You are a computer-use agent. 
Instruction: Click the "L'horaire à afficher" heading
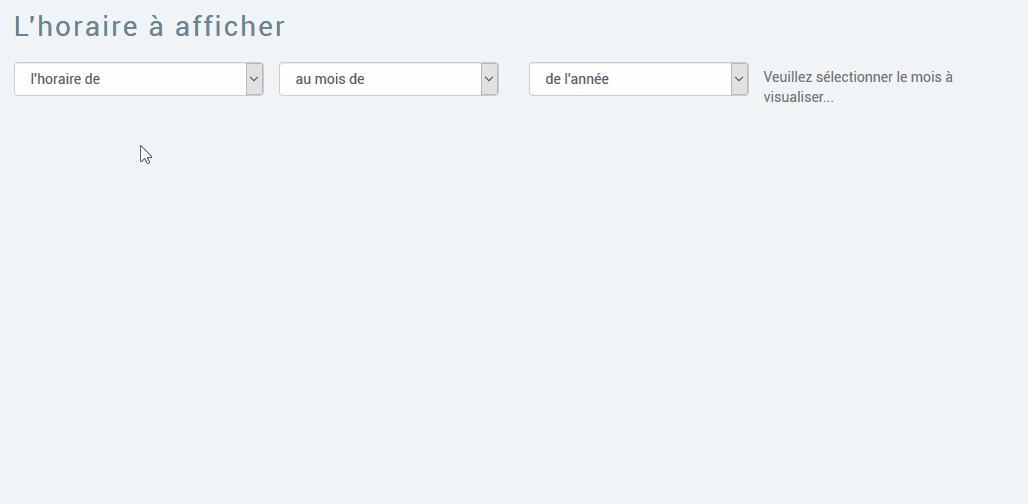[x=150, y=27]
